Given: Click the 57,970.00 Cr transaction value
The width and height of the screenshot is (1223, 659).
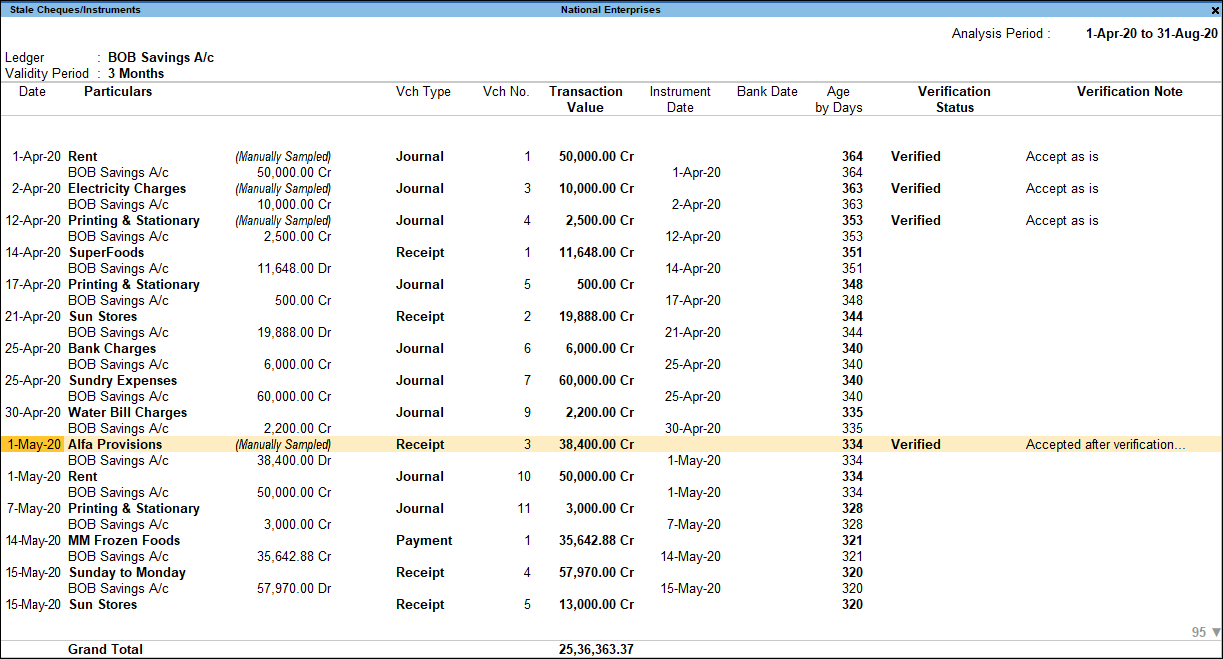Looking at the screenshot, I should point(596,573).
